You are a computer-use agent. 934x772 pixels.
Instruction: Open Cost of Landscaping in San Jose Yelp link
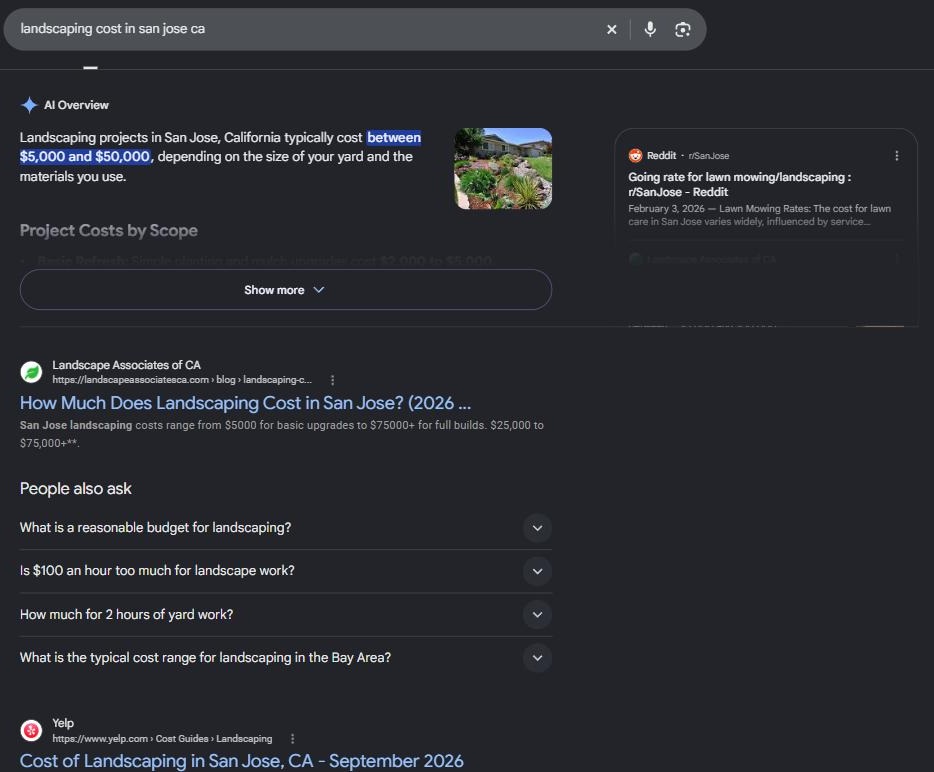pos(241,761)
